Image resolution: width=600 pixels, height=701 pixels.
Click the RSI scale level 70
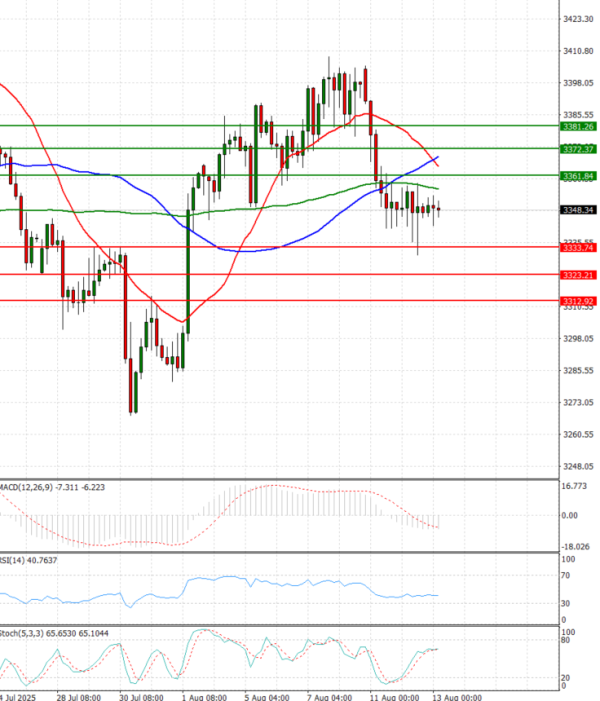(x=566, y=575)
